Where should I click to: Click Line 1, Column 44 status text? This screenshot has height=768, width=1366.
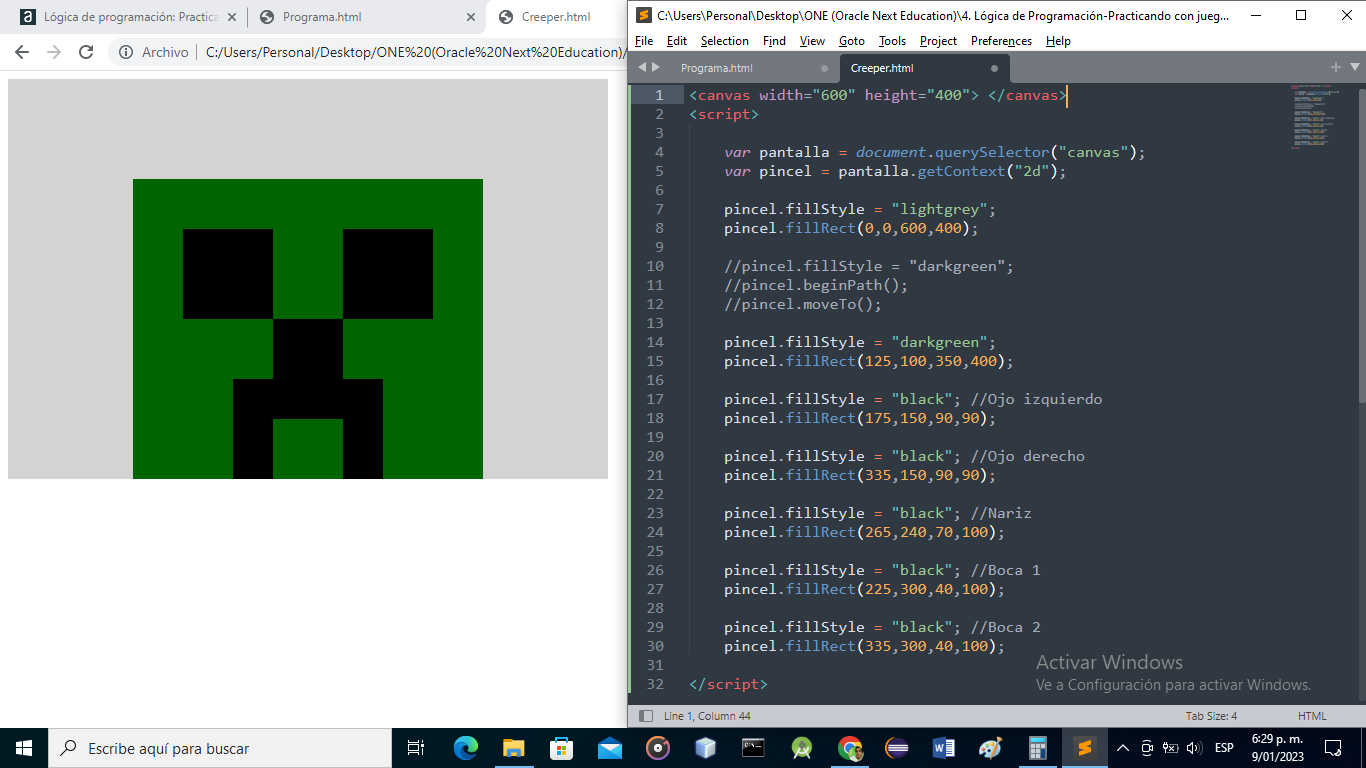point(707,716)
